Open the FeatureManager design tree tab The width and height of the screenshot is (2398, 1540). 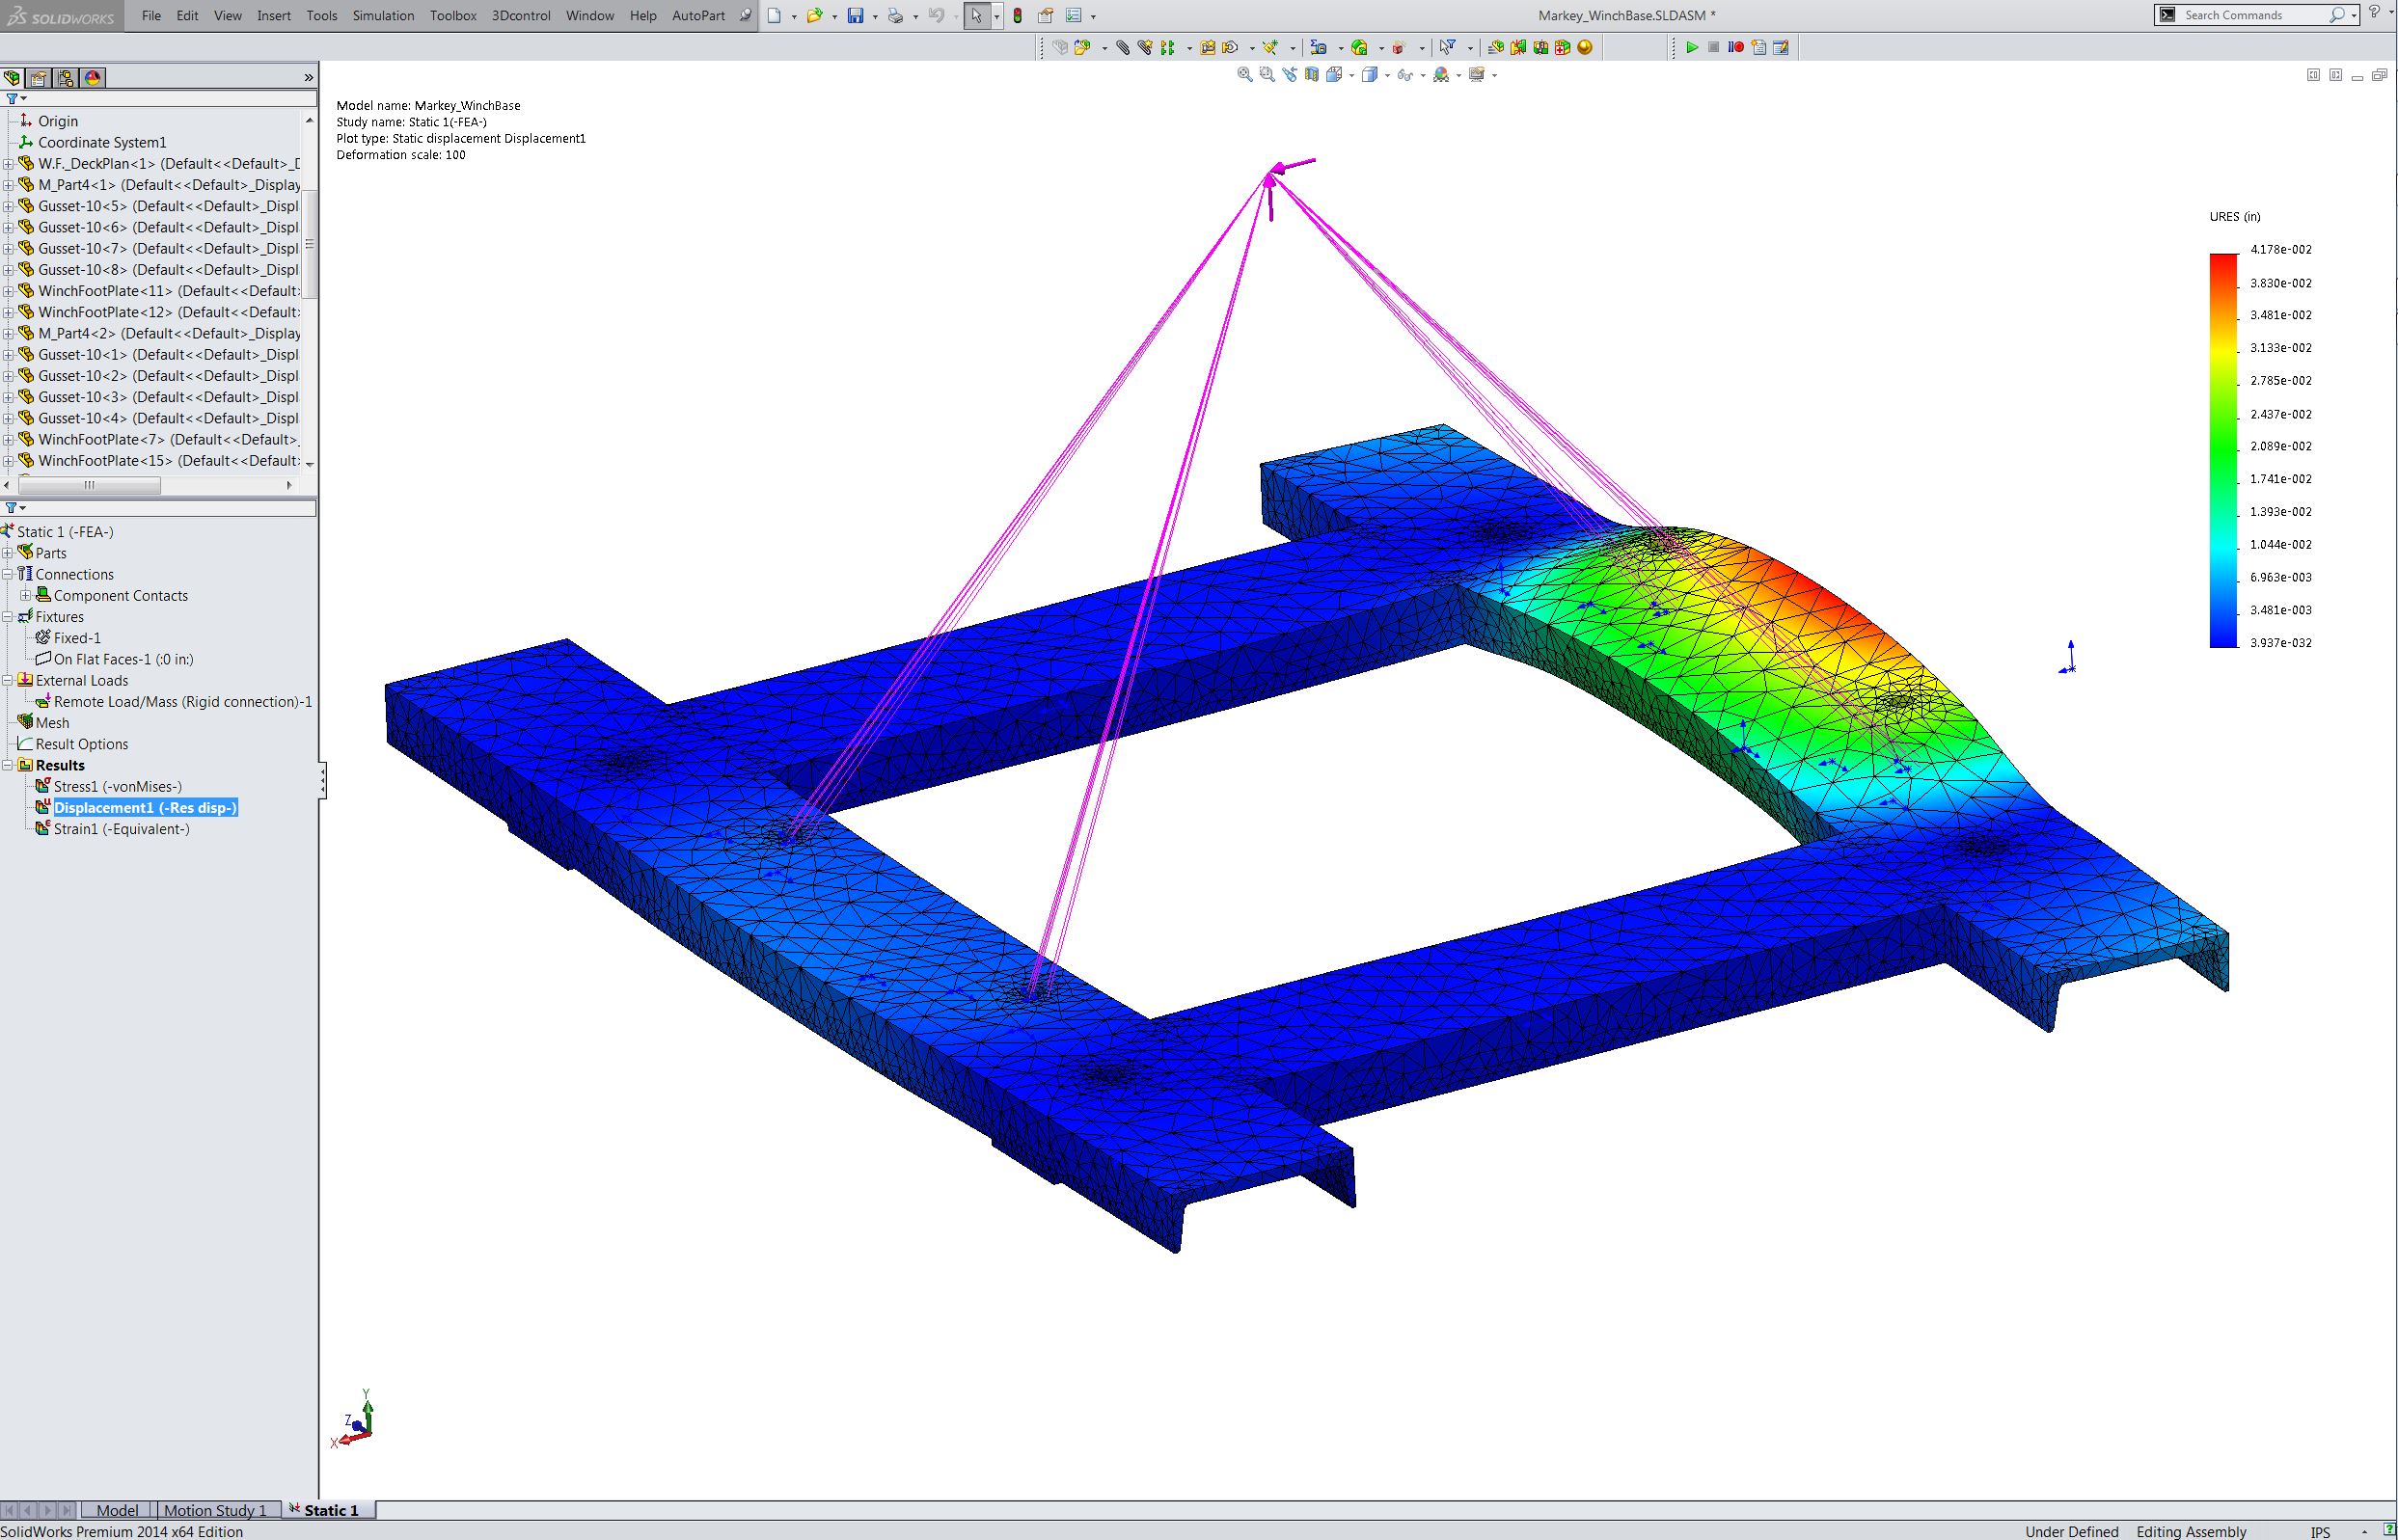click(x=12, y=78)
